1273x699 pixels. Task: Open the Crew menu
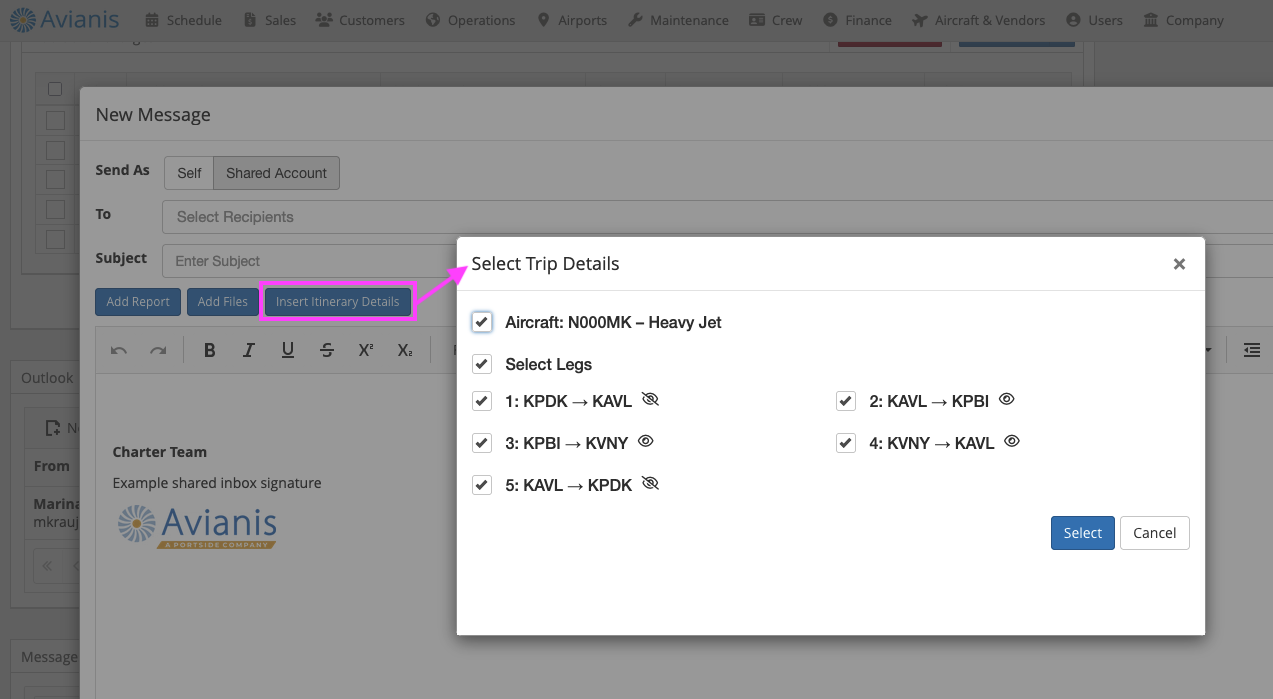coord(775,20)
